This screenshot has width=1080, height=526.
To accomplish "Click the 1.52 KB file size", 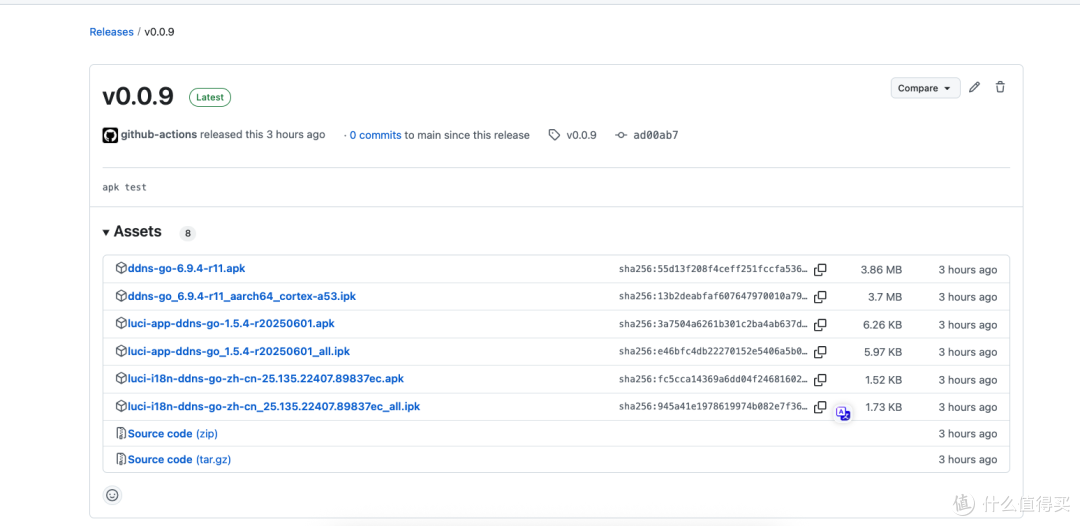I will tap(883, 380).
